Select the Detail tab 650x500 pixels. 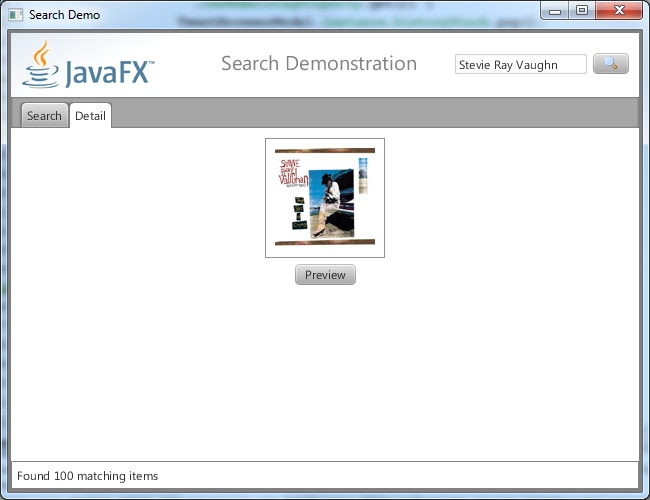(x=90, y=116)
